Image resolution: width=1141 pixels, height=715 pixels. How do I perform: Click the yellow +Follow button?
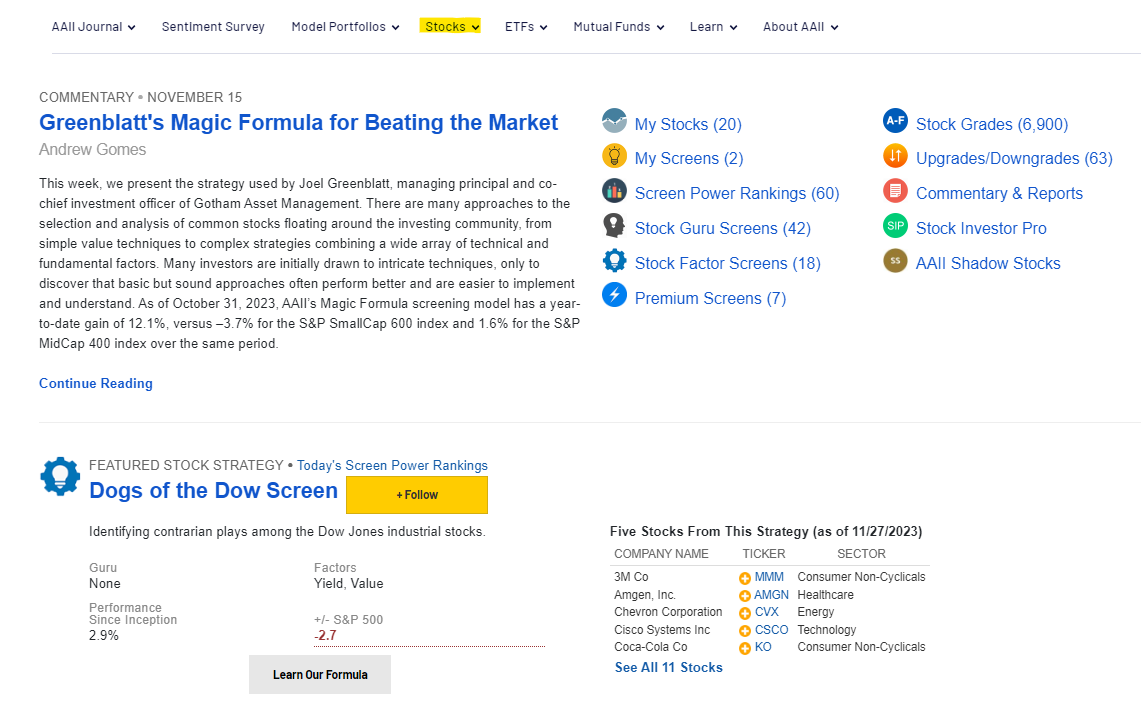coord(417,495)
